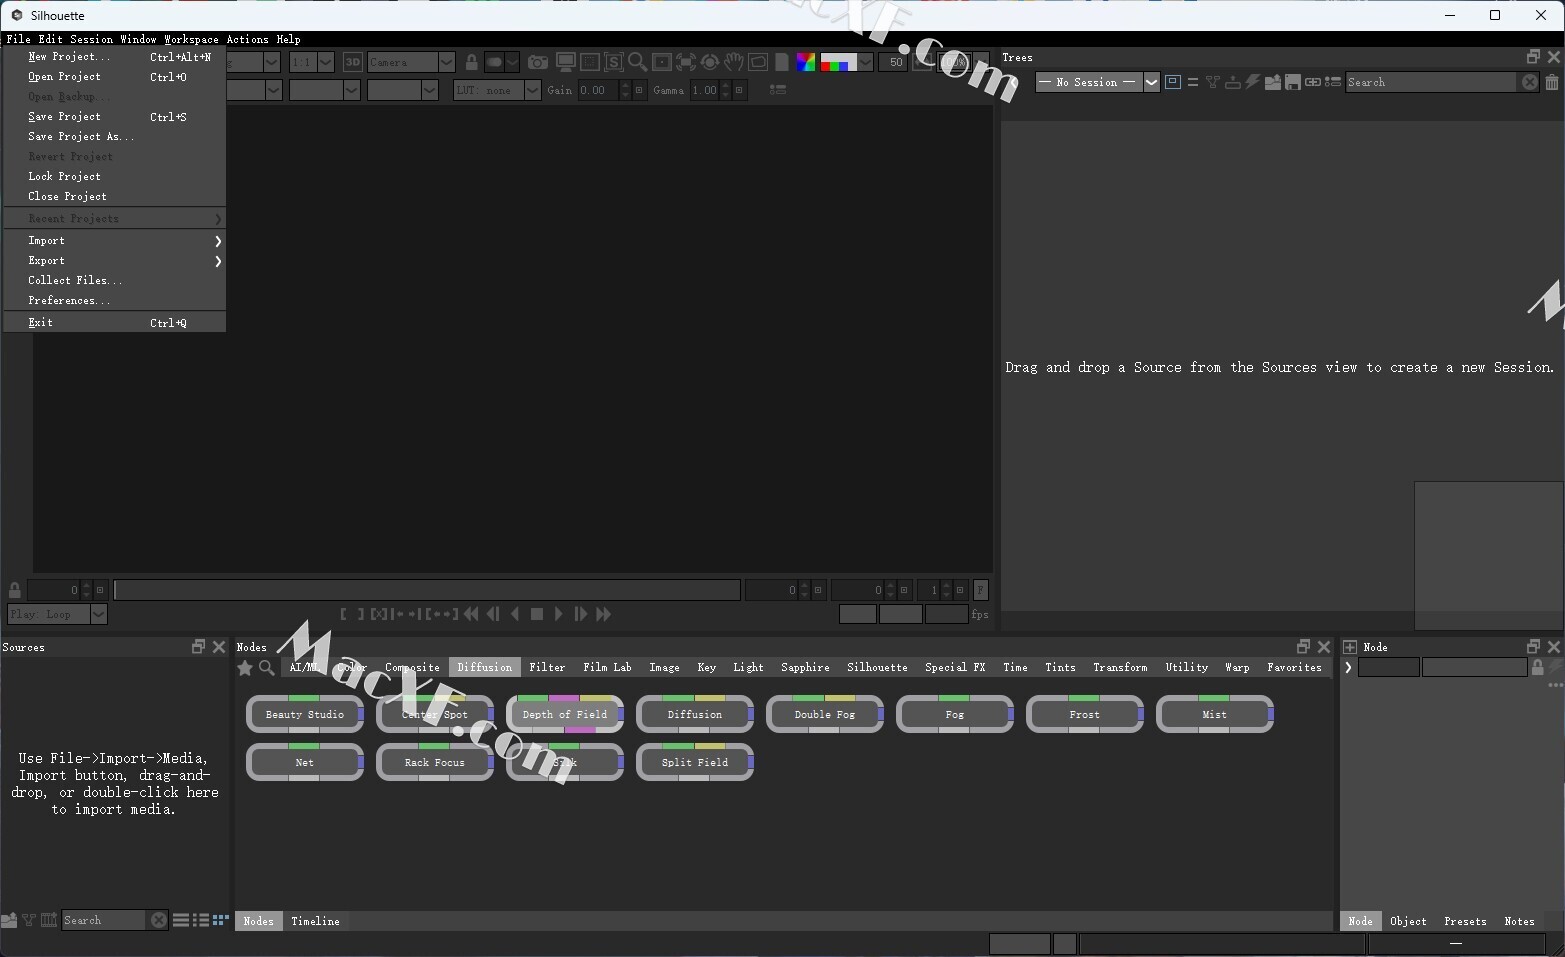Select New Project from File menu

114,57
